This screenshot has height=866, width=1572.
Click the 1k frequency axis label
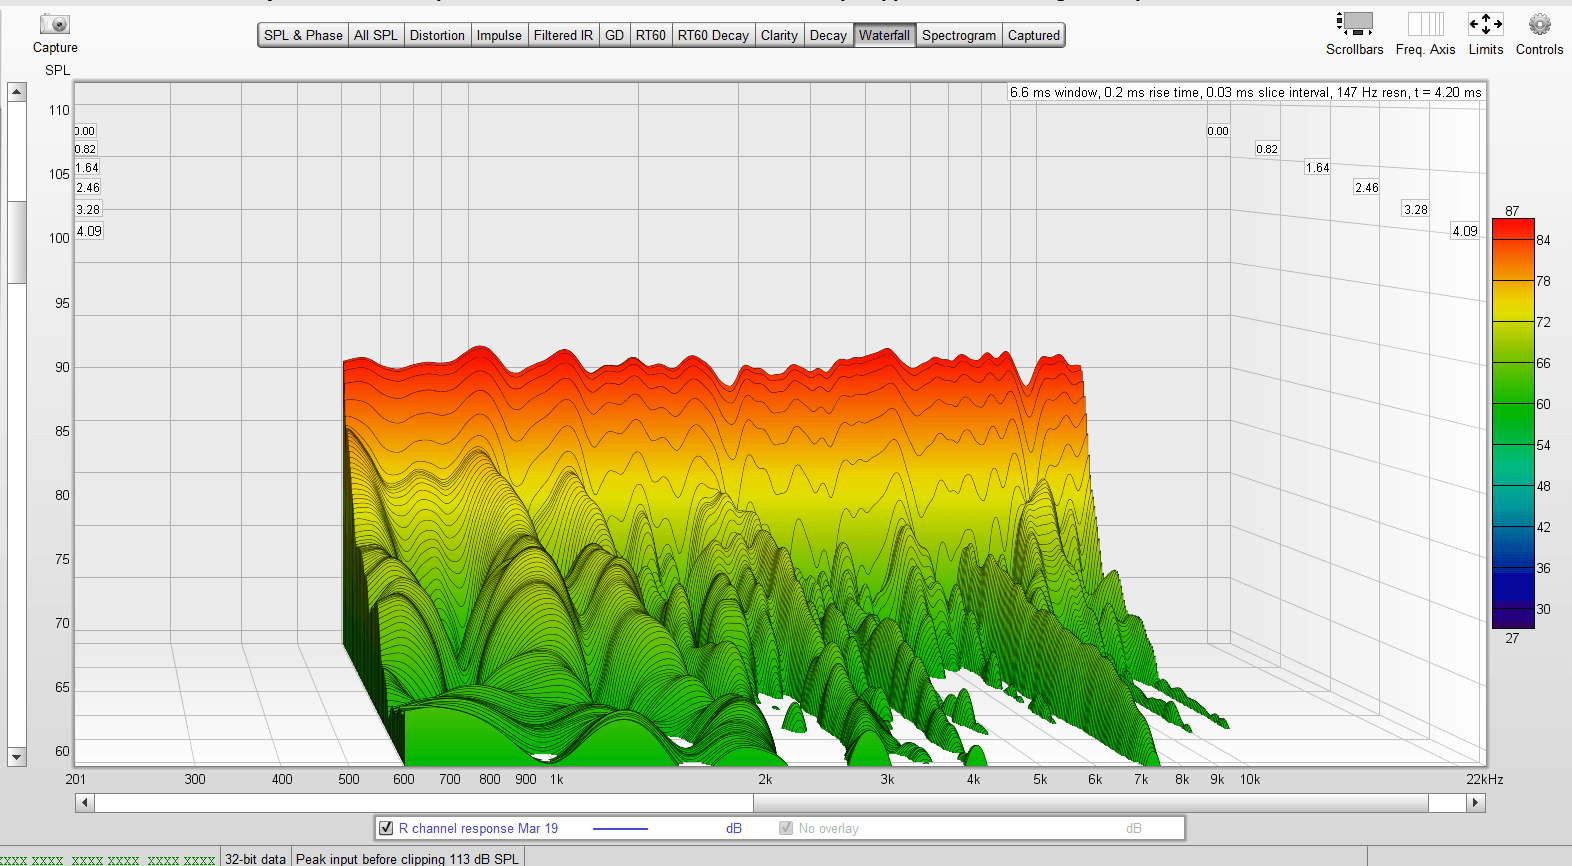click(556, 779)
